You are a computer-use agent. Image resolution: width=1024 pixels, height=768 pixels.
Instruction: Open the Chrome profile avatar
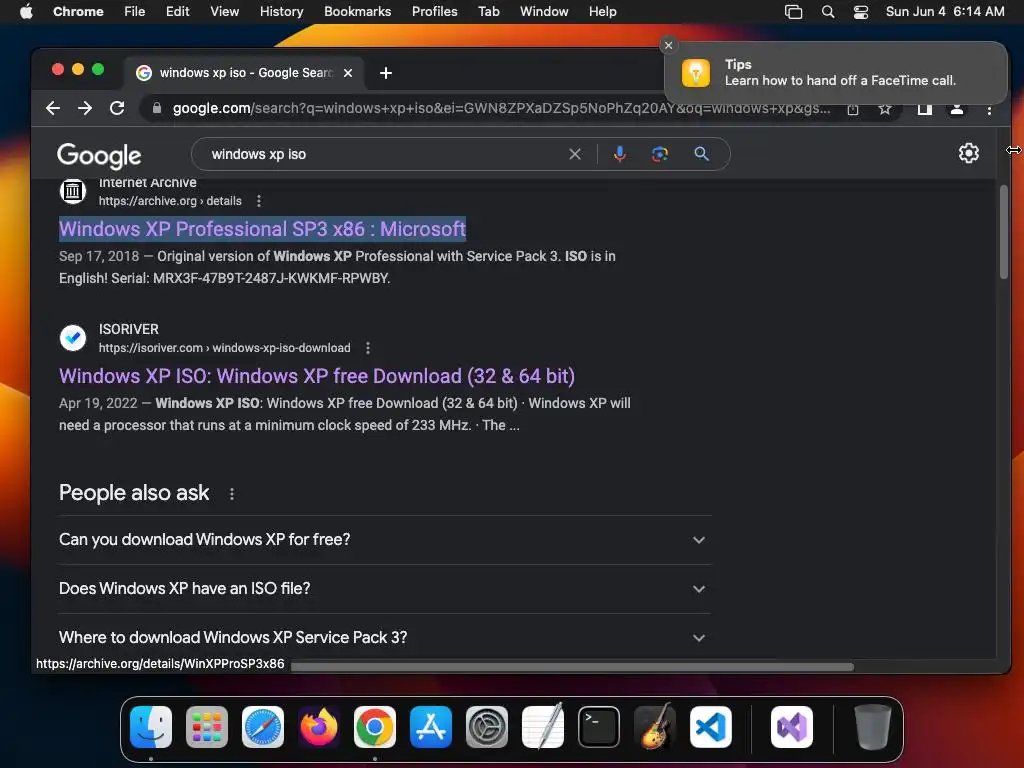click(957, 109)
